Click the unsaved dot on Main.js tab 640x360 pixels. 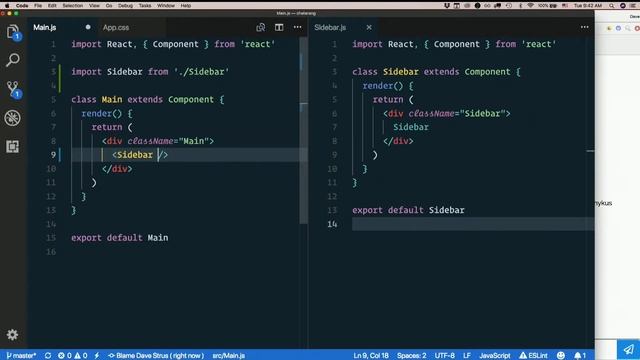click(88, 27)
